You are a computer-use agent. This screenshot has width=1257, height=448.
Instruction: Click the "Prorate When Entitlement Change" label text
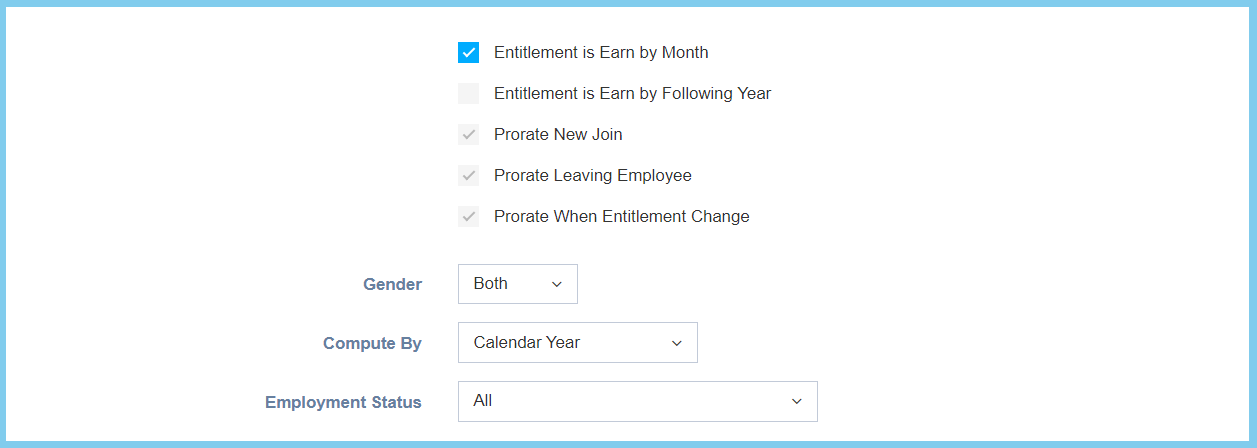click(x=621, y=217)
